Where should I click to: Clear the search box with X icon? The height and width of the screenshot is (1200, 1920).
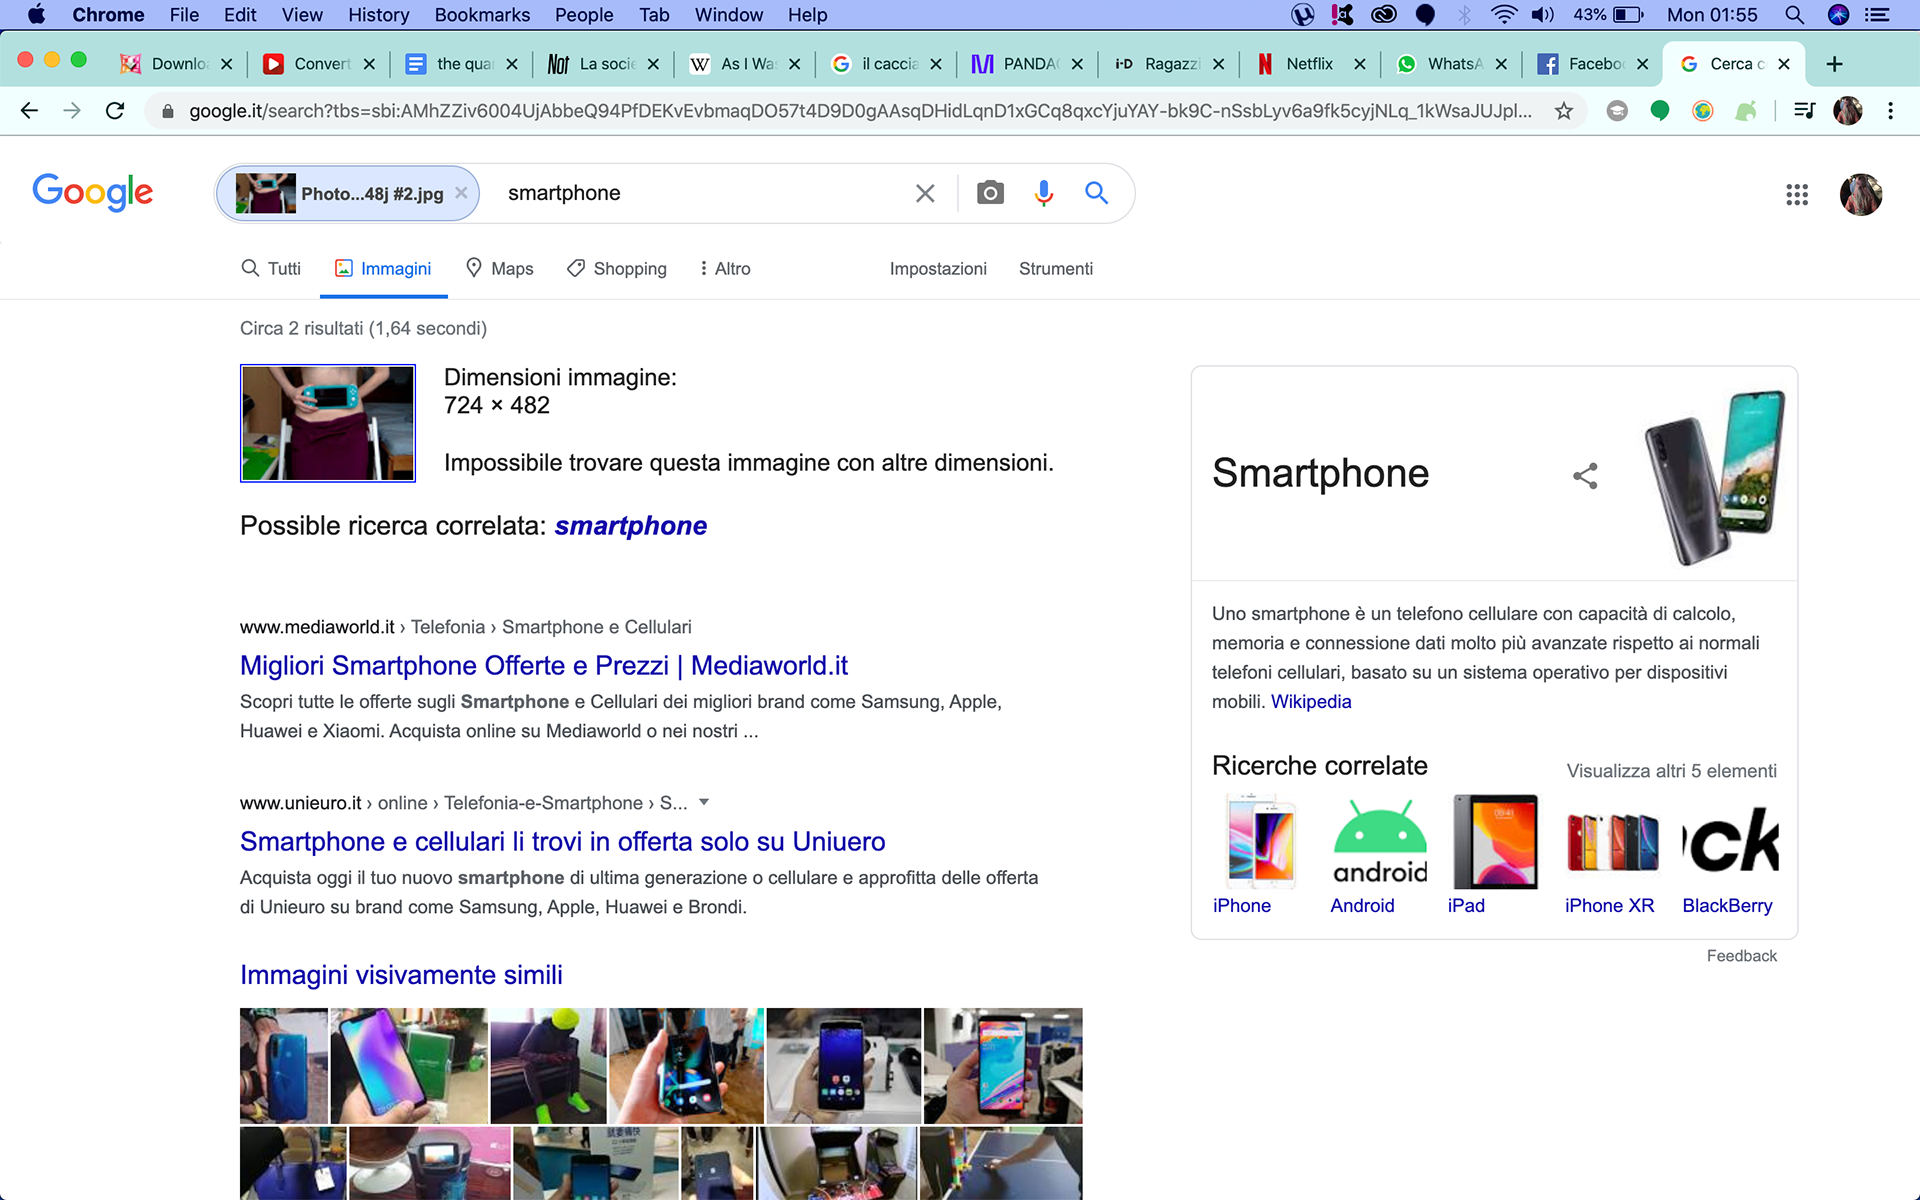925,193
